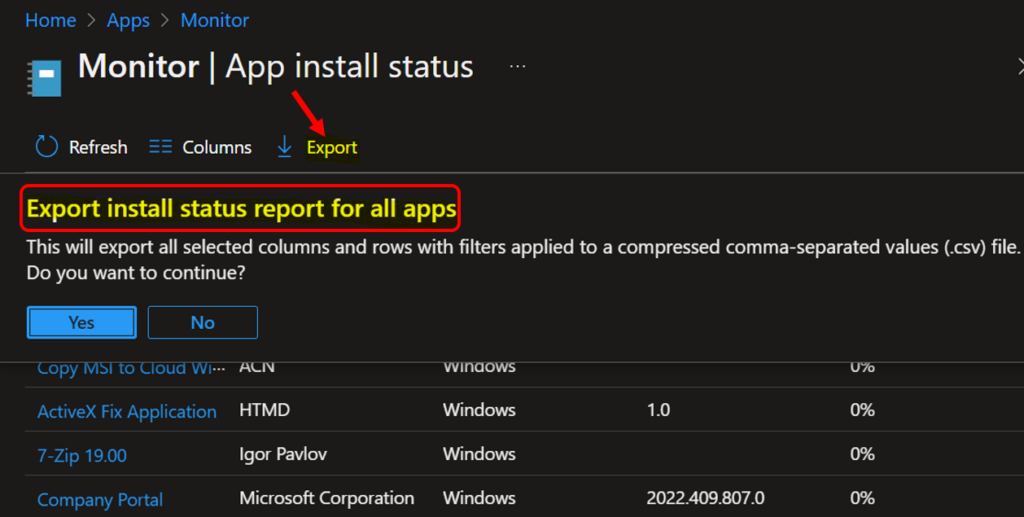Click the Monitor notebook icon beside title

point(47,75)
